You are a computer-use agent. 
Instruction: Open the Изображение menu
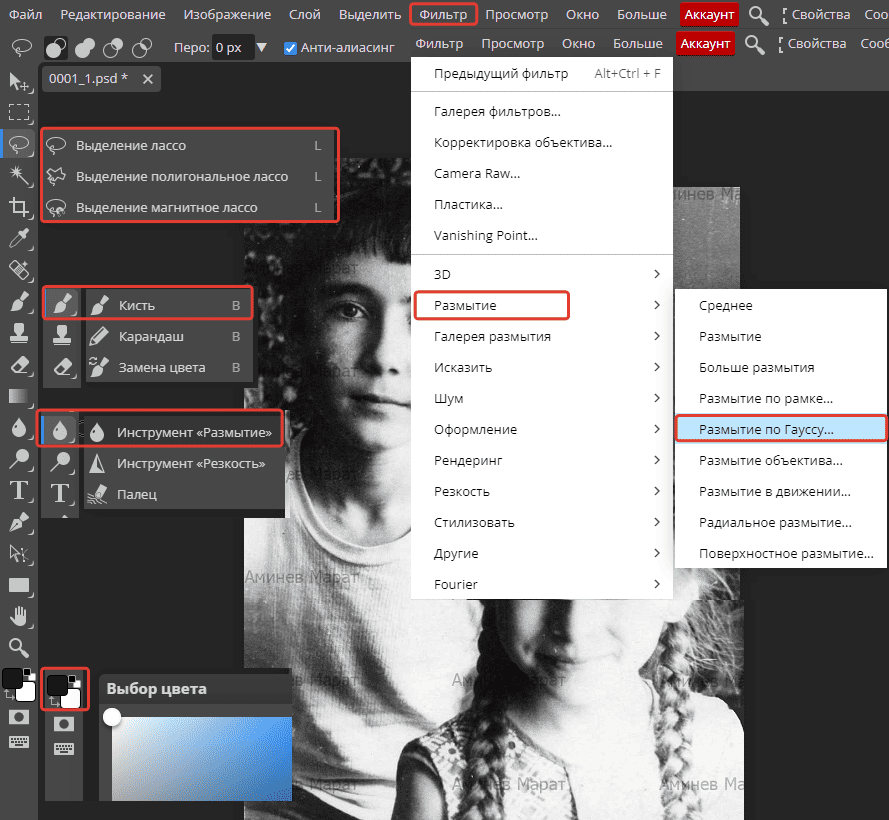point(227,14)
